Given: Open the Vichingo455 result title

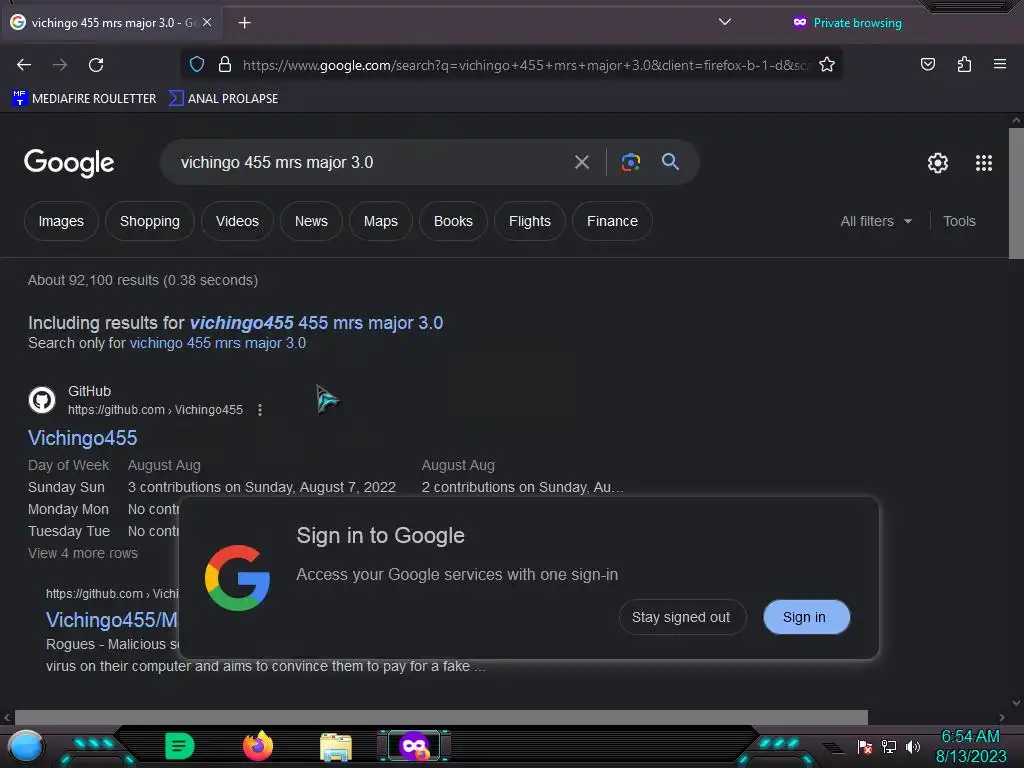Looking at the screenshot, I should click(82, 438).
